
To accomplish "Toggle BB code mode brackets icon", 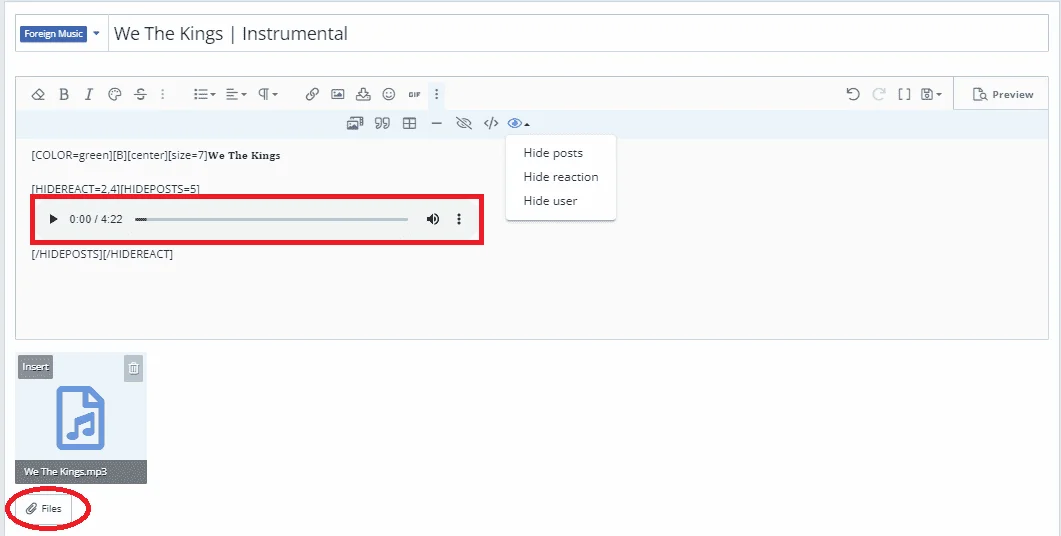I will tap(904, 95).
